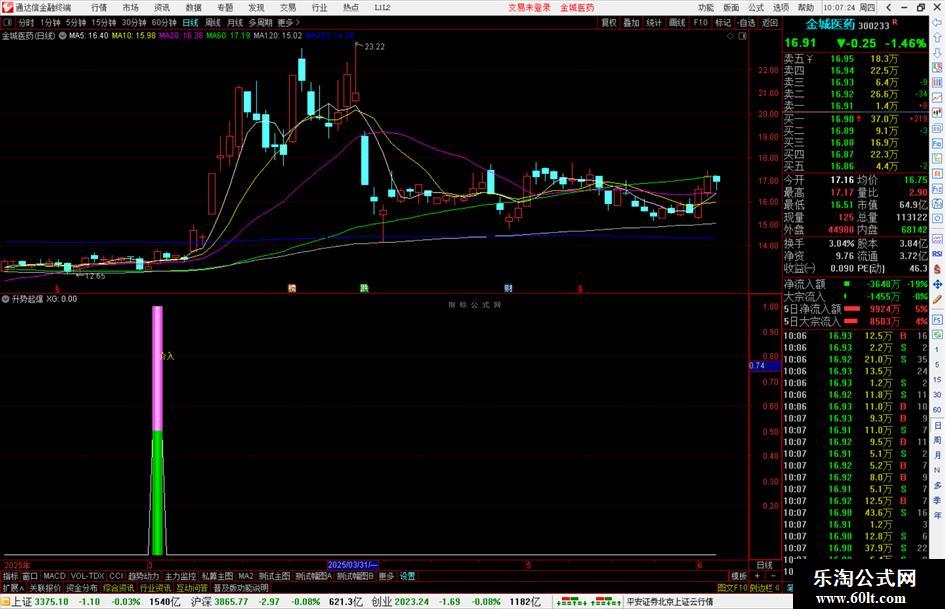Toggle the panel layout icon before 分时
945x609 pixels.
[x=8, y=23]
